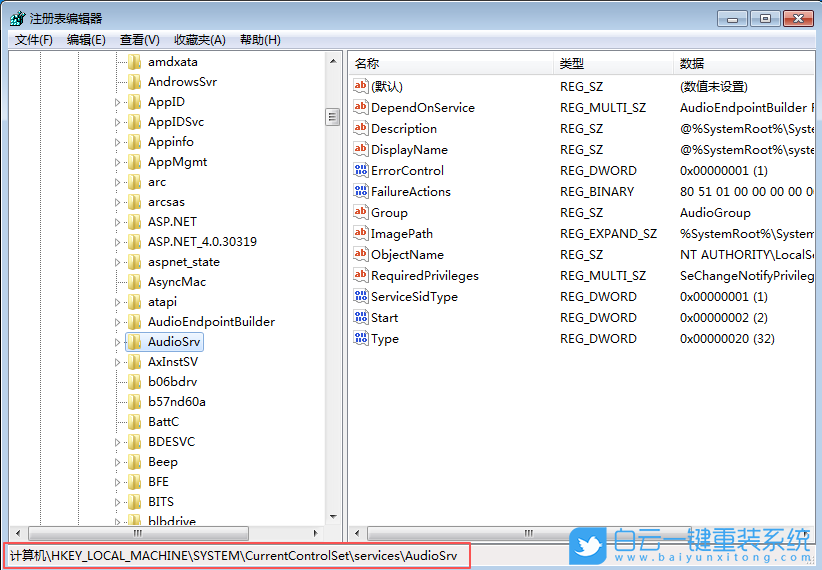This screenshot has height=570, width=822.
Task: Click the DWORD icon beside Type
Action: point(361,338)
